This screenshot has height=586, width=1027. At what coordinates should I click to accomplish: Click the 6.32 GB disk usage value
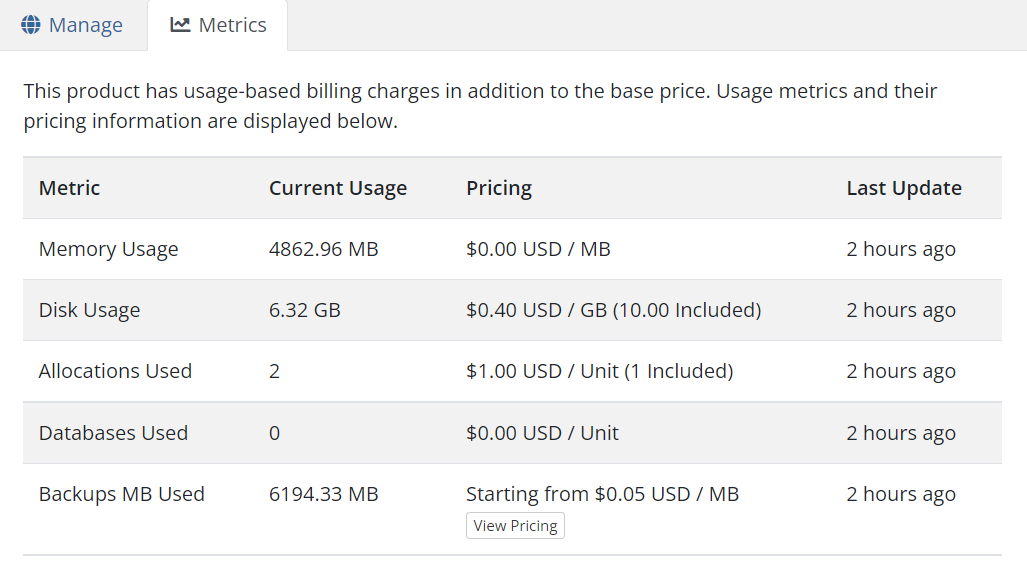(305, 310)
